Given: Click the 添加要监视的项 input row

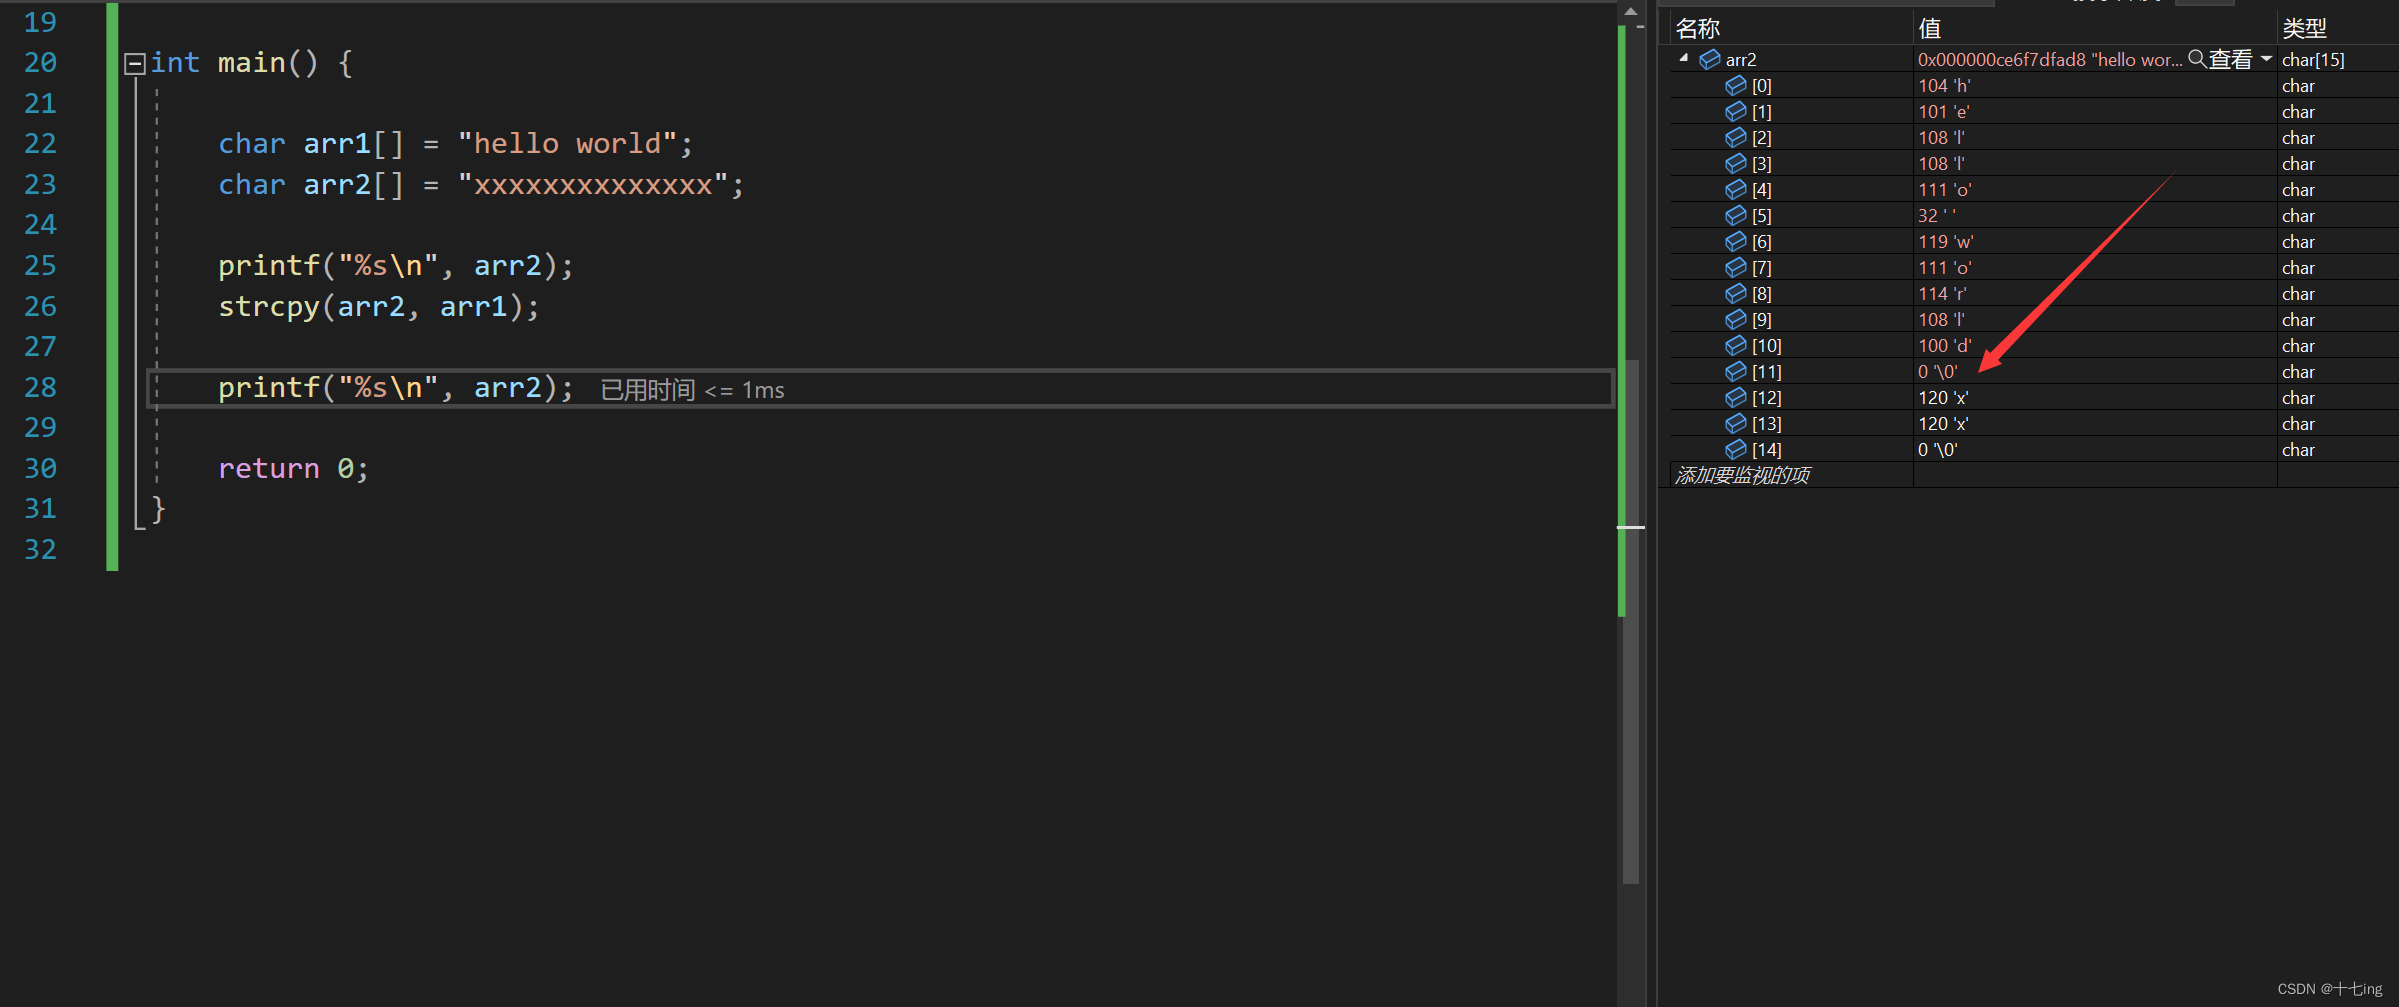Looking at the screenshot, I should click(1790, 475).
